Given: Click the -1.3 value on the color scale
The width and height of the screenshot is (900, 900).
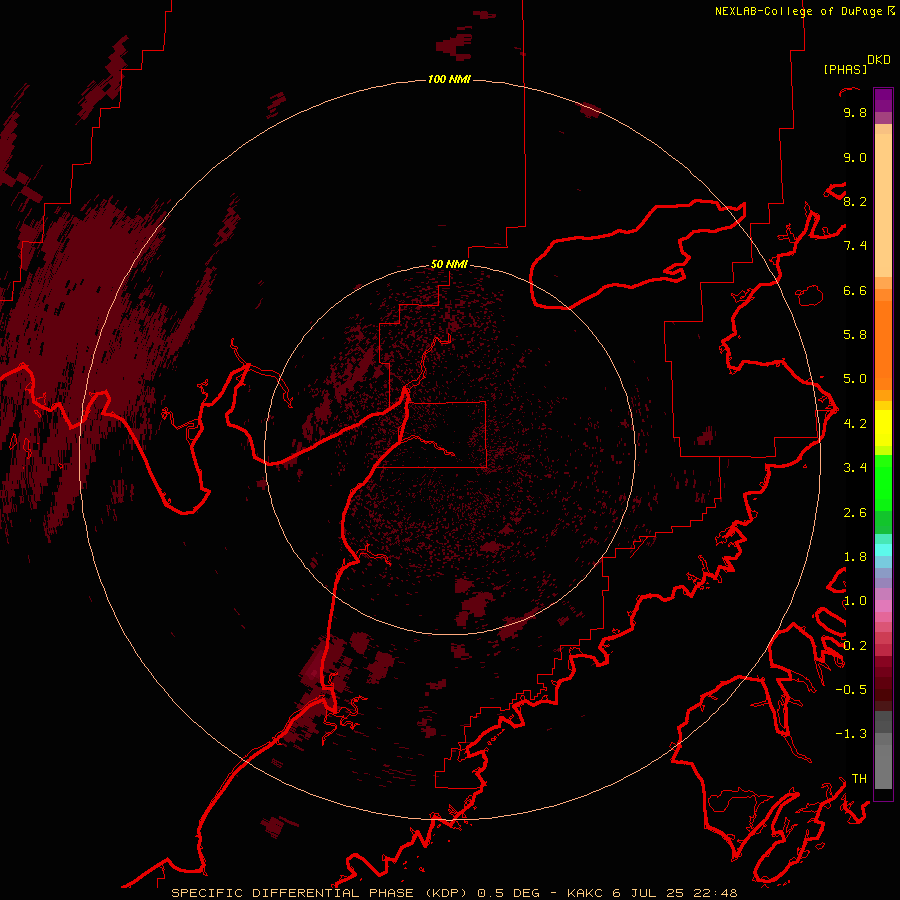Looking at the screenshot, I should click(x=851, y=734).
